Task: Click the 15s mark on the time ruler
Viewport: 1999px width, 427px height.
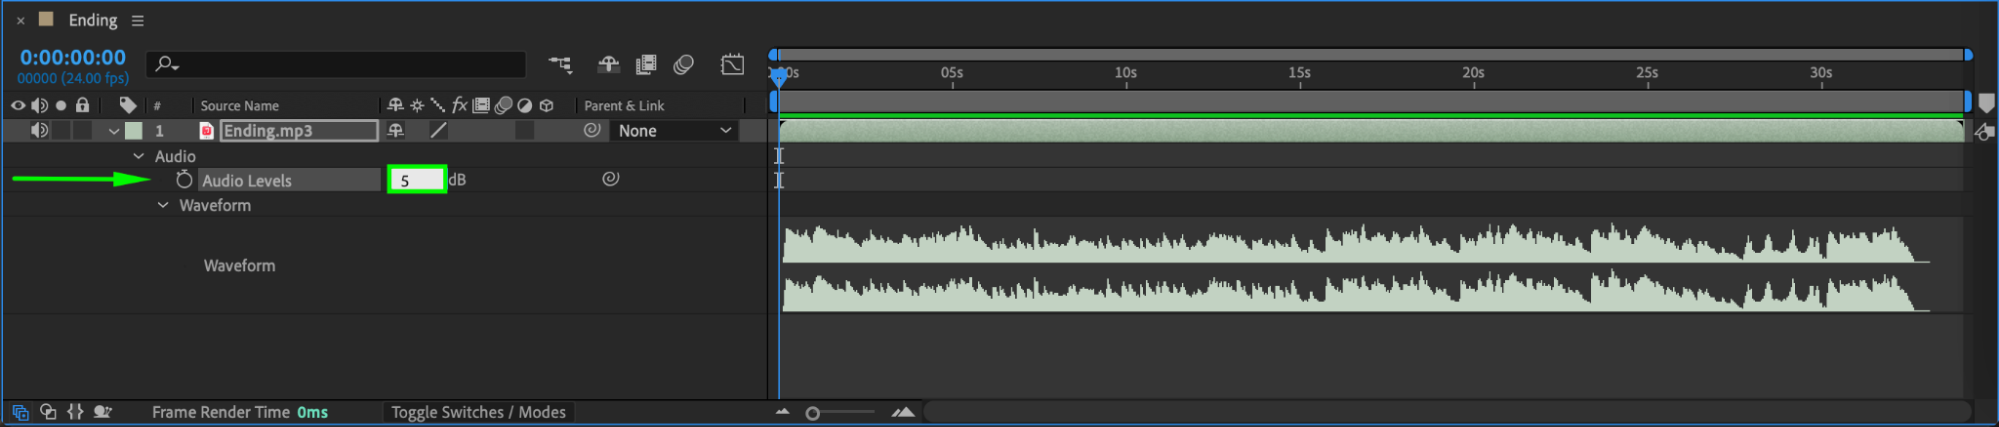Action: pos(1299,73)
